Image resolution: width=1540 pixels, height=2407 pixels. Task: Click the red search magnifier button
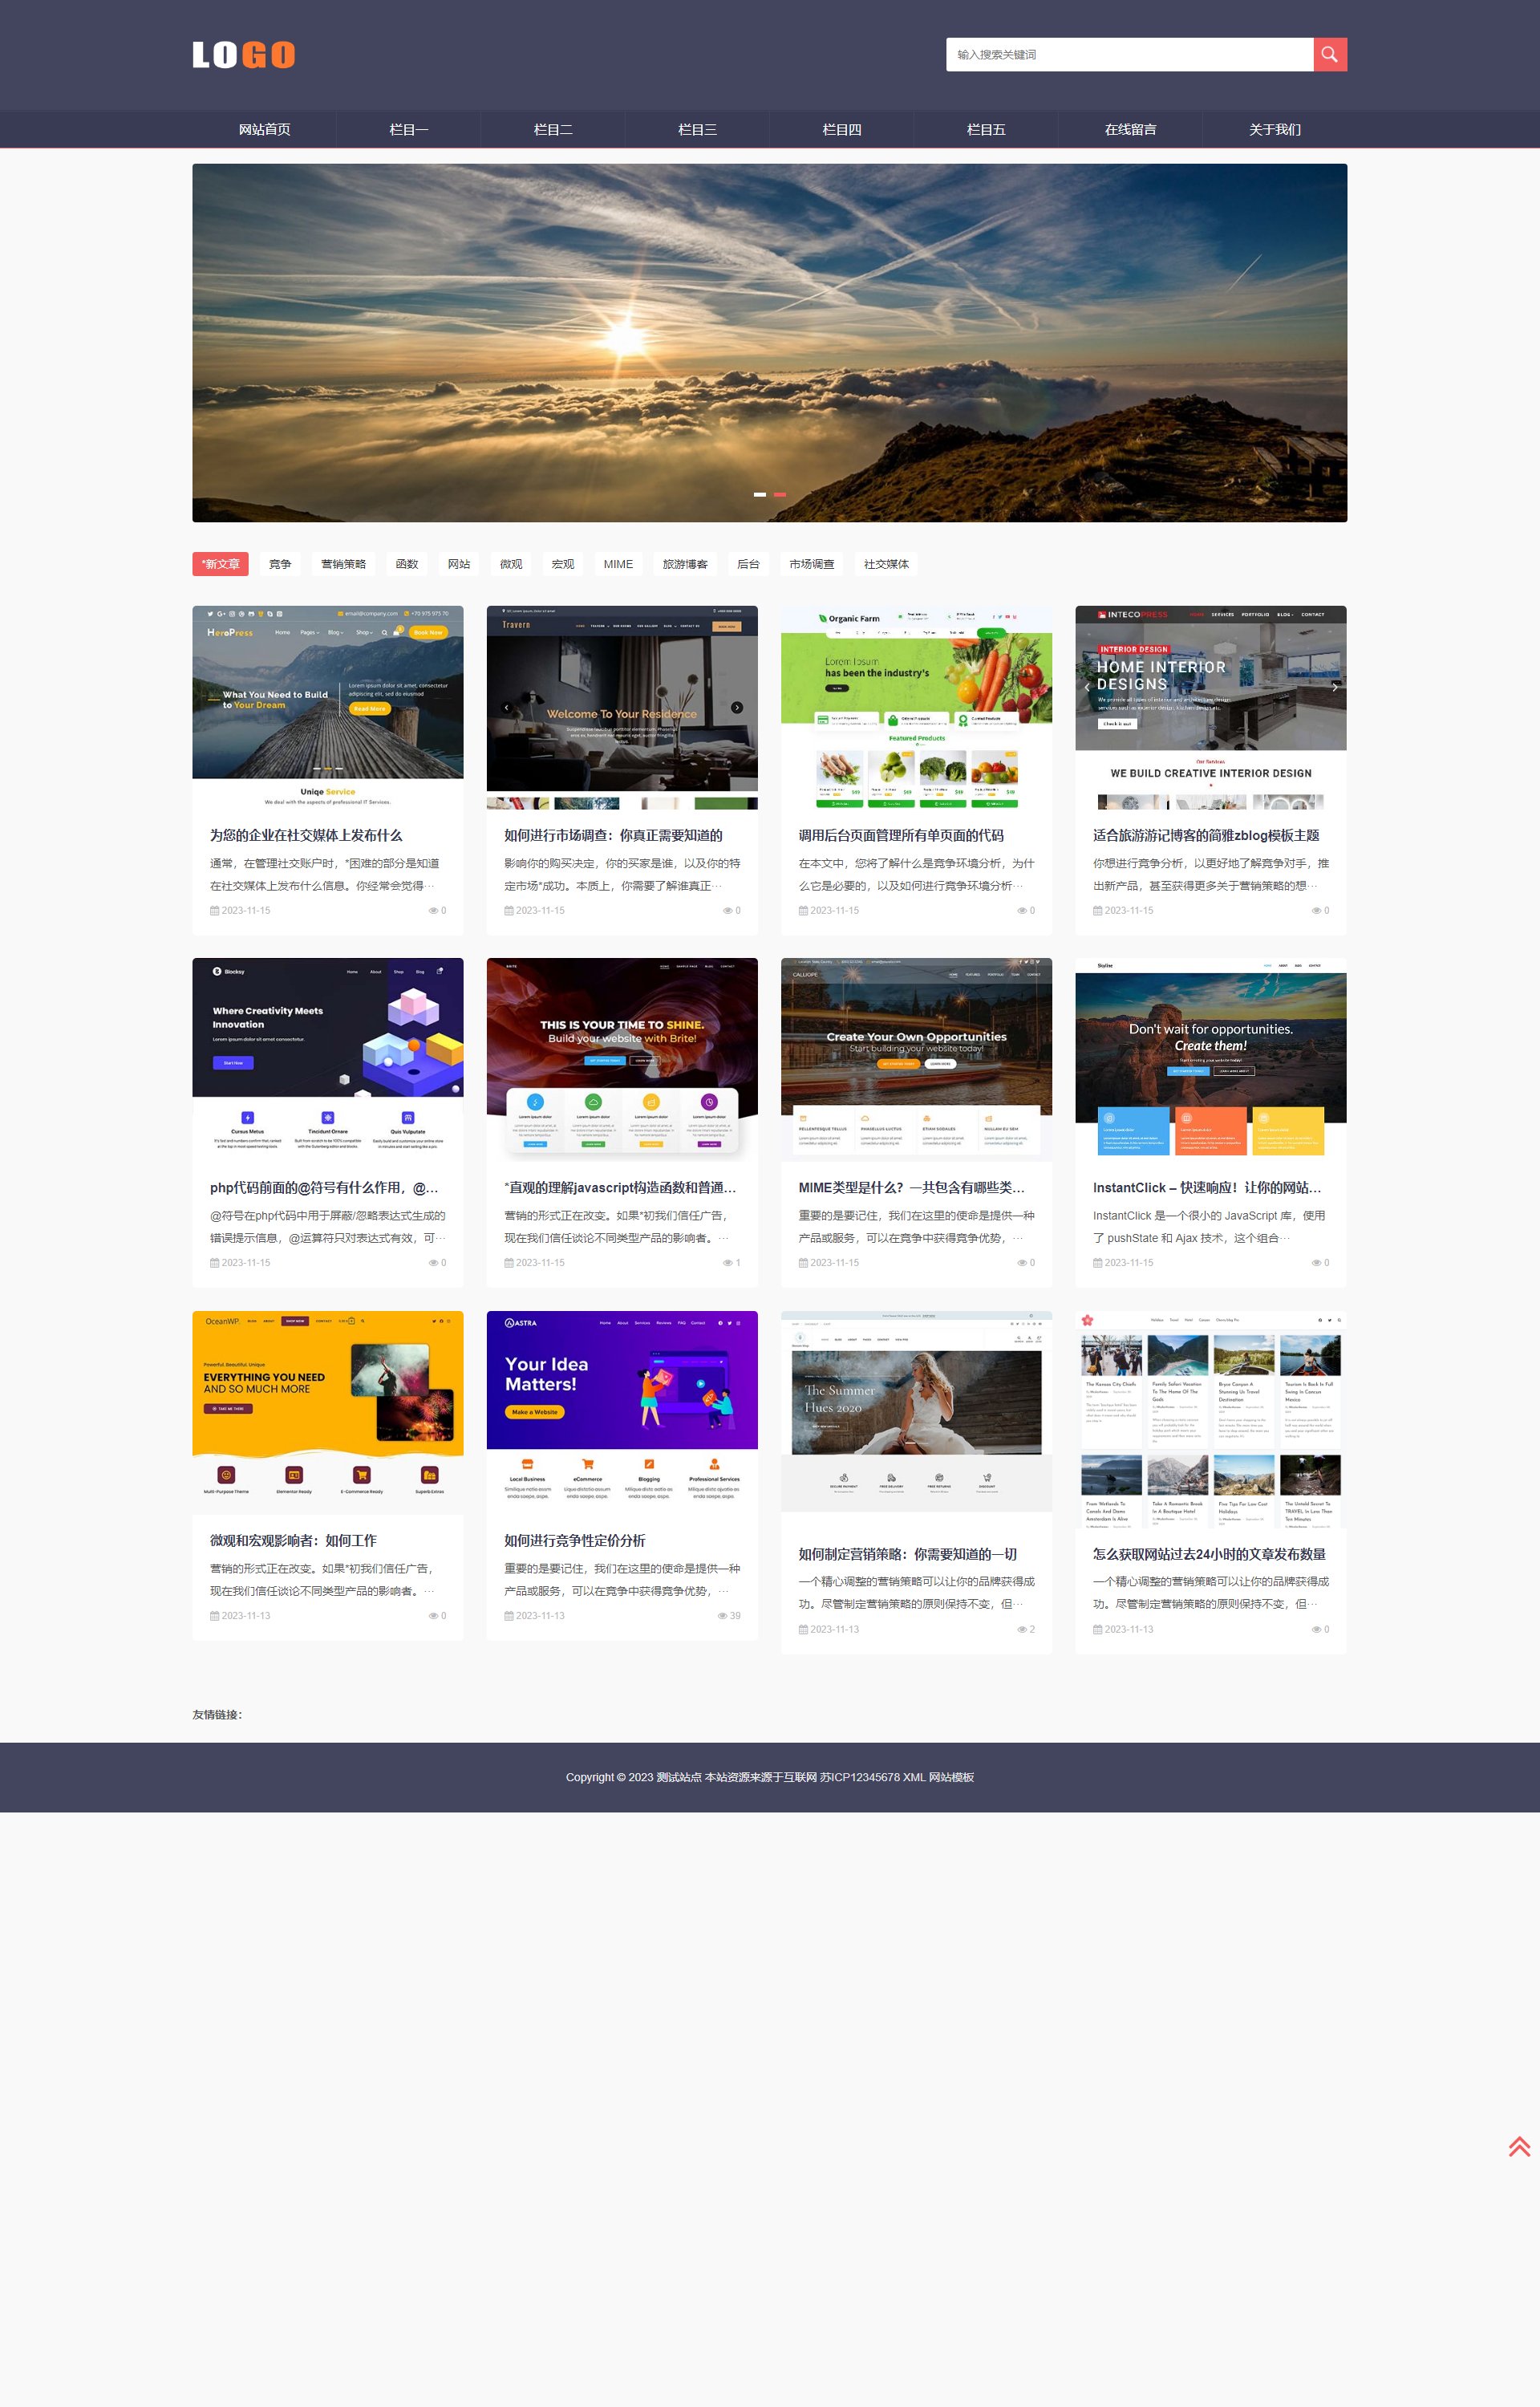tap(1329, 54)
